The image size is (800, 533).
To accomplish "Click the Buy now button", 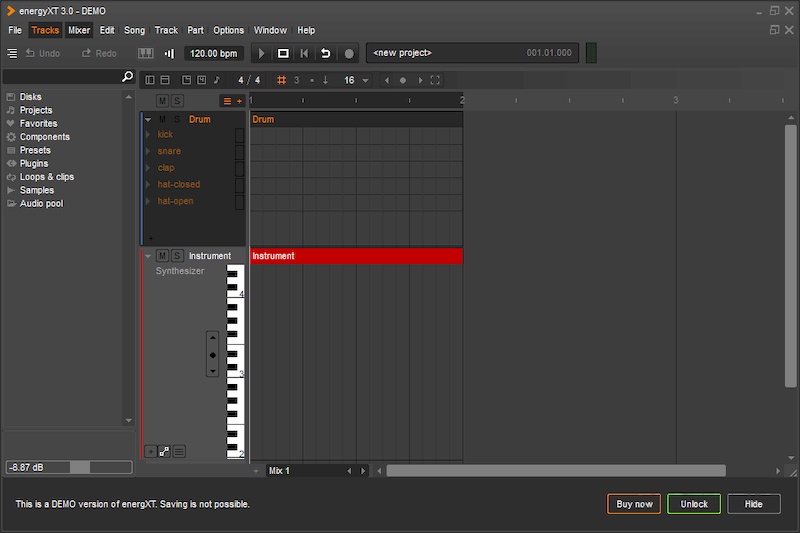I will [634, 504].
